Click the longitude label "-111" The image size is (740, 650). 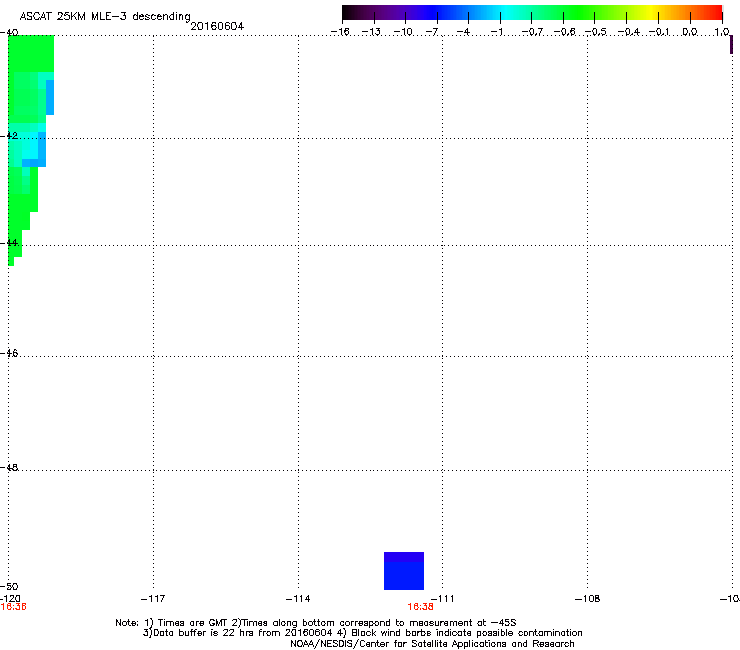pyautogui.click(x=443, y=599)
